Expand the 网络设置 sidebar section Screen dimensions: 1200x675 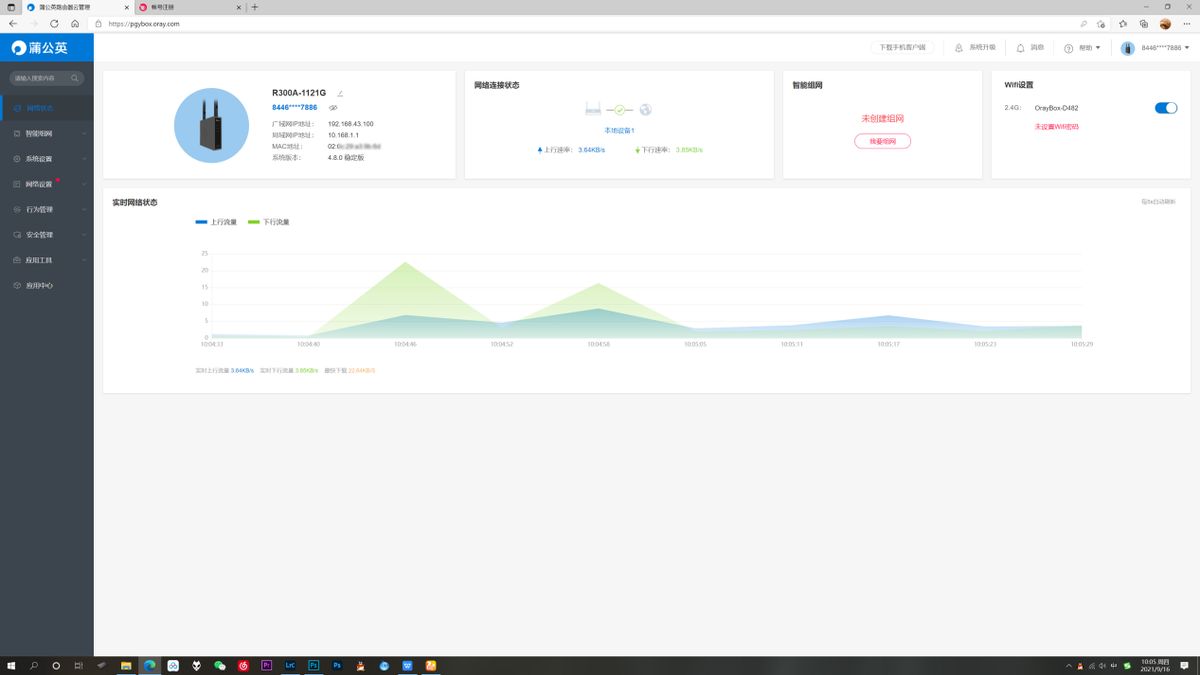(46, 184)
